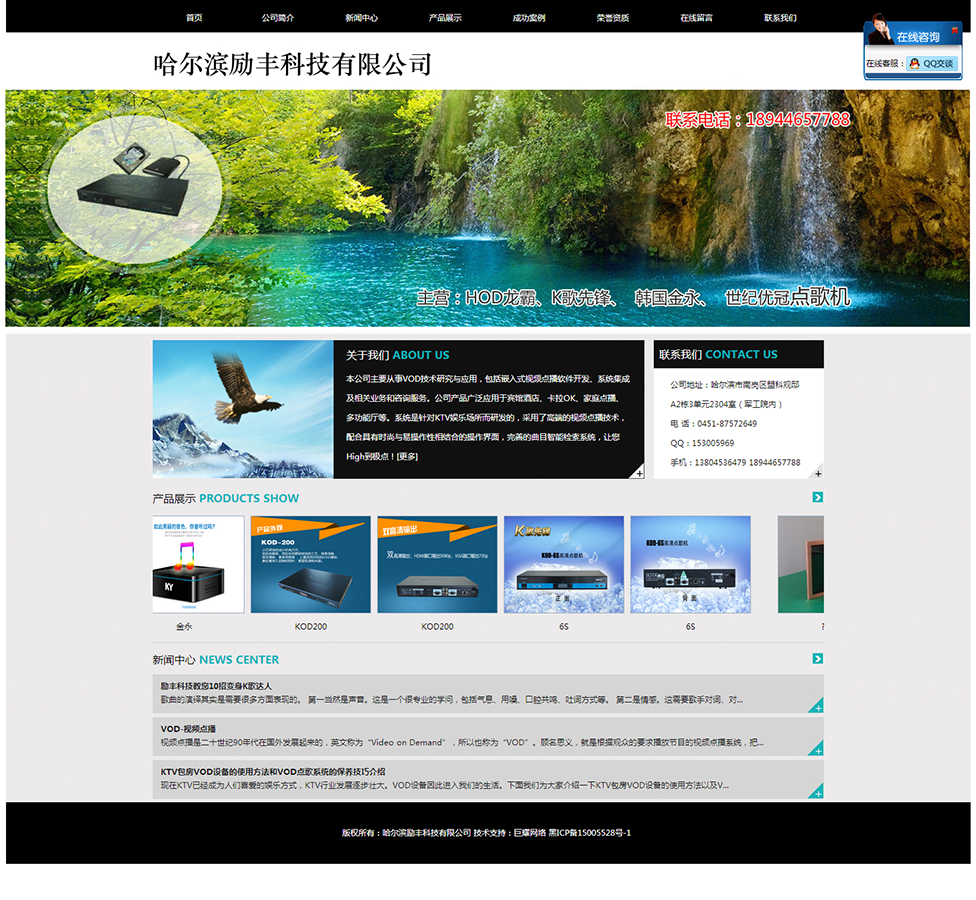Click plus icon on VOD-视频点播 news item

(x=817, y=749)
